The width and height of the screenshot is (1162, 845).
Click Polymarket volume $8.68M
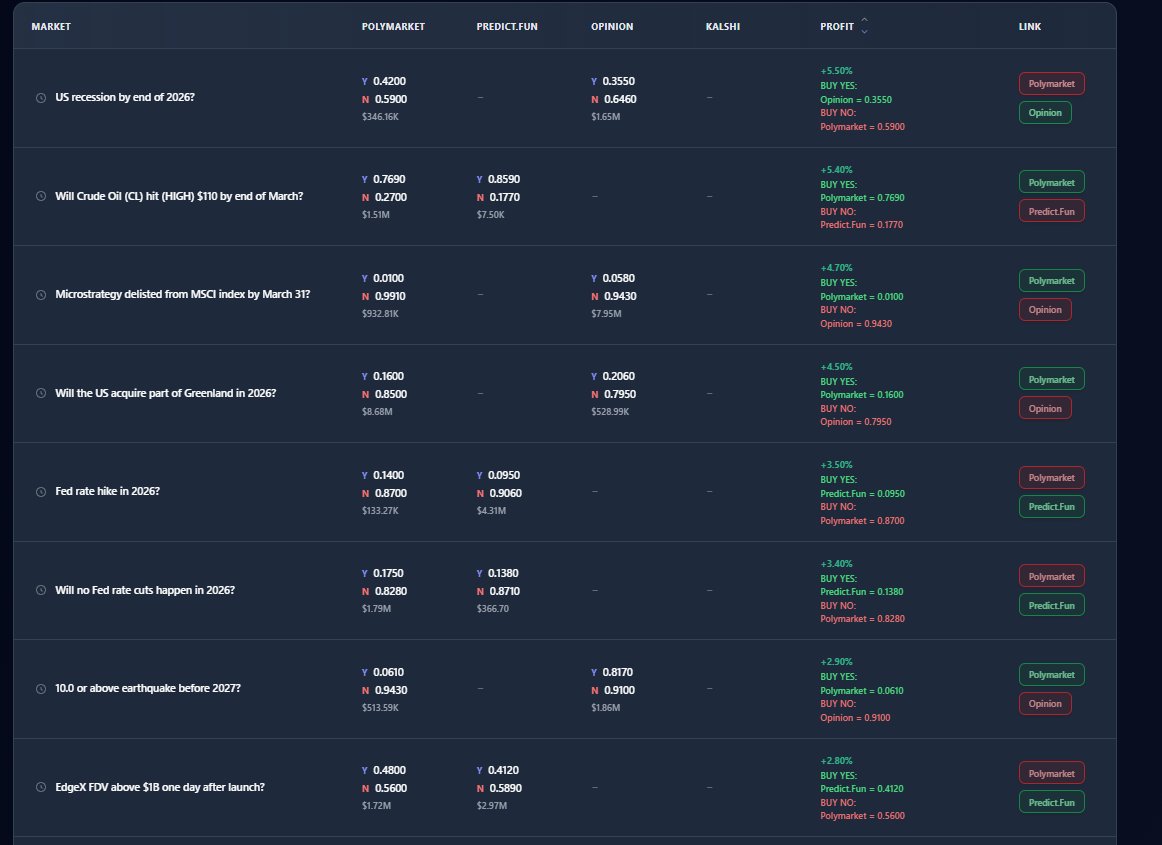click(377, 412)
